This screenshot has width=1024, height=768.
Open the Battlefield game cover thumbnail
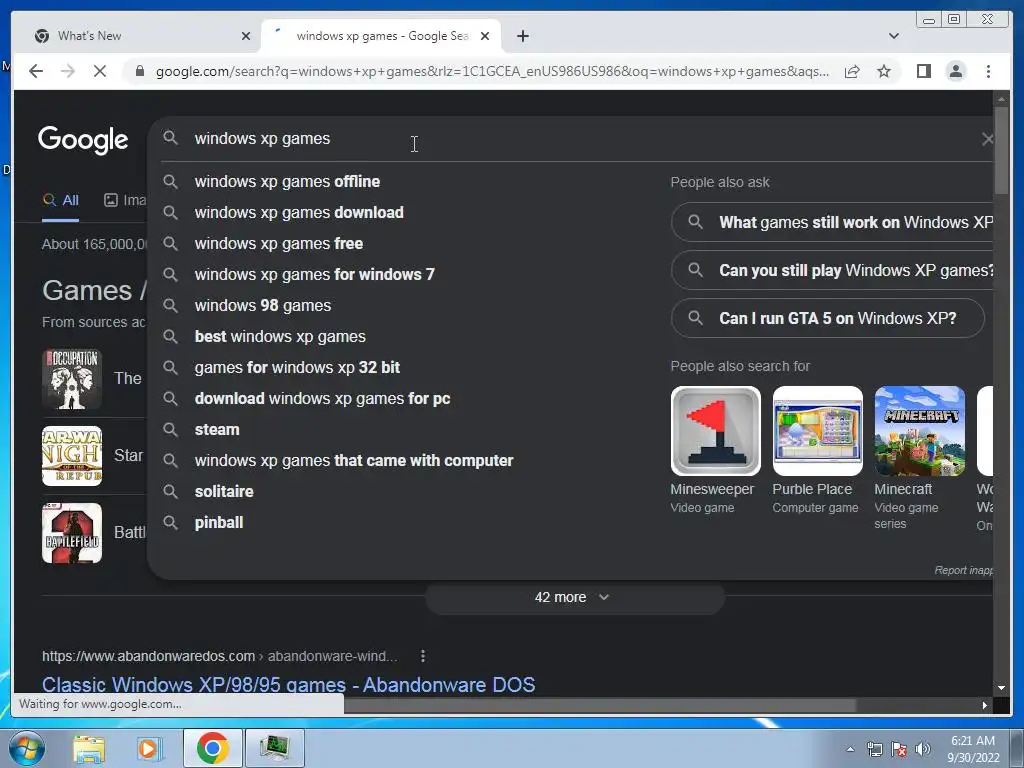pos(72,533)
